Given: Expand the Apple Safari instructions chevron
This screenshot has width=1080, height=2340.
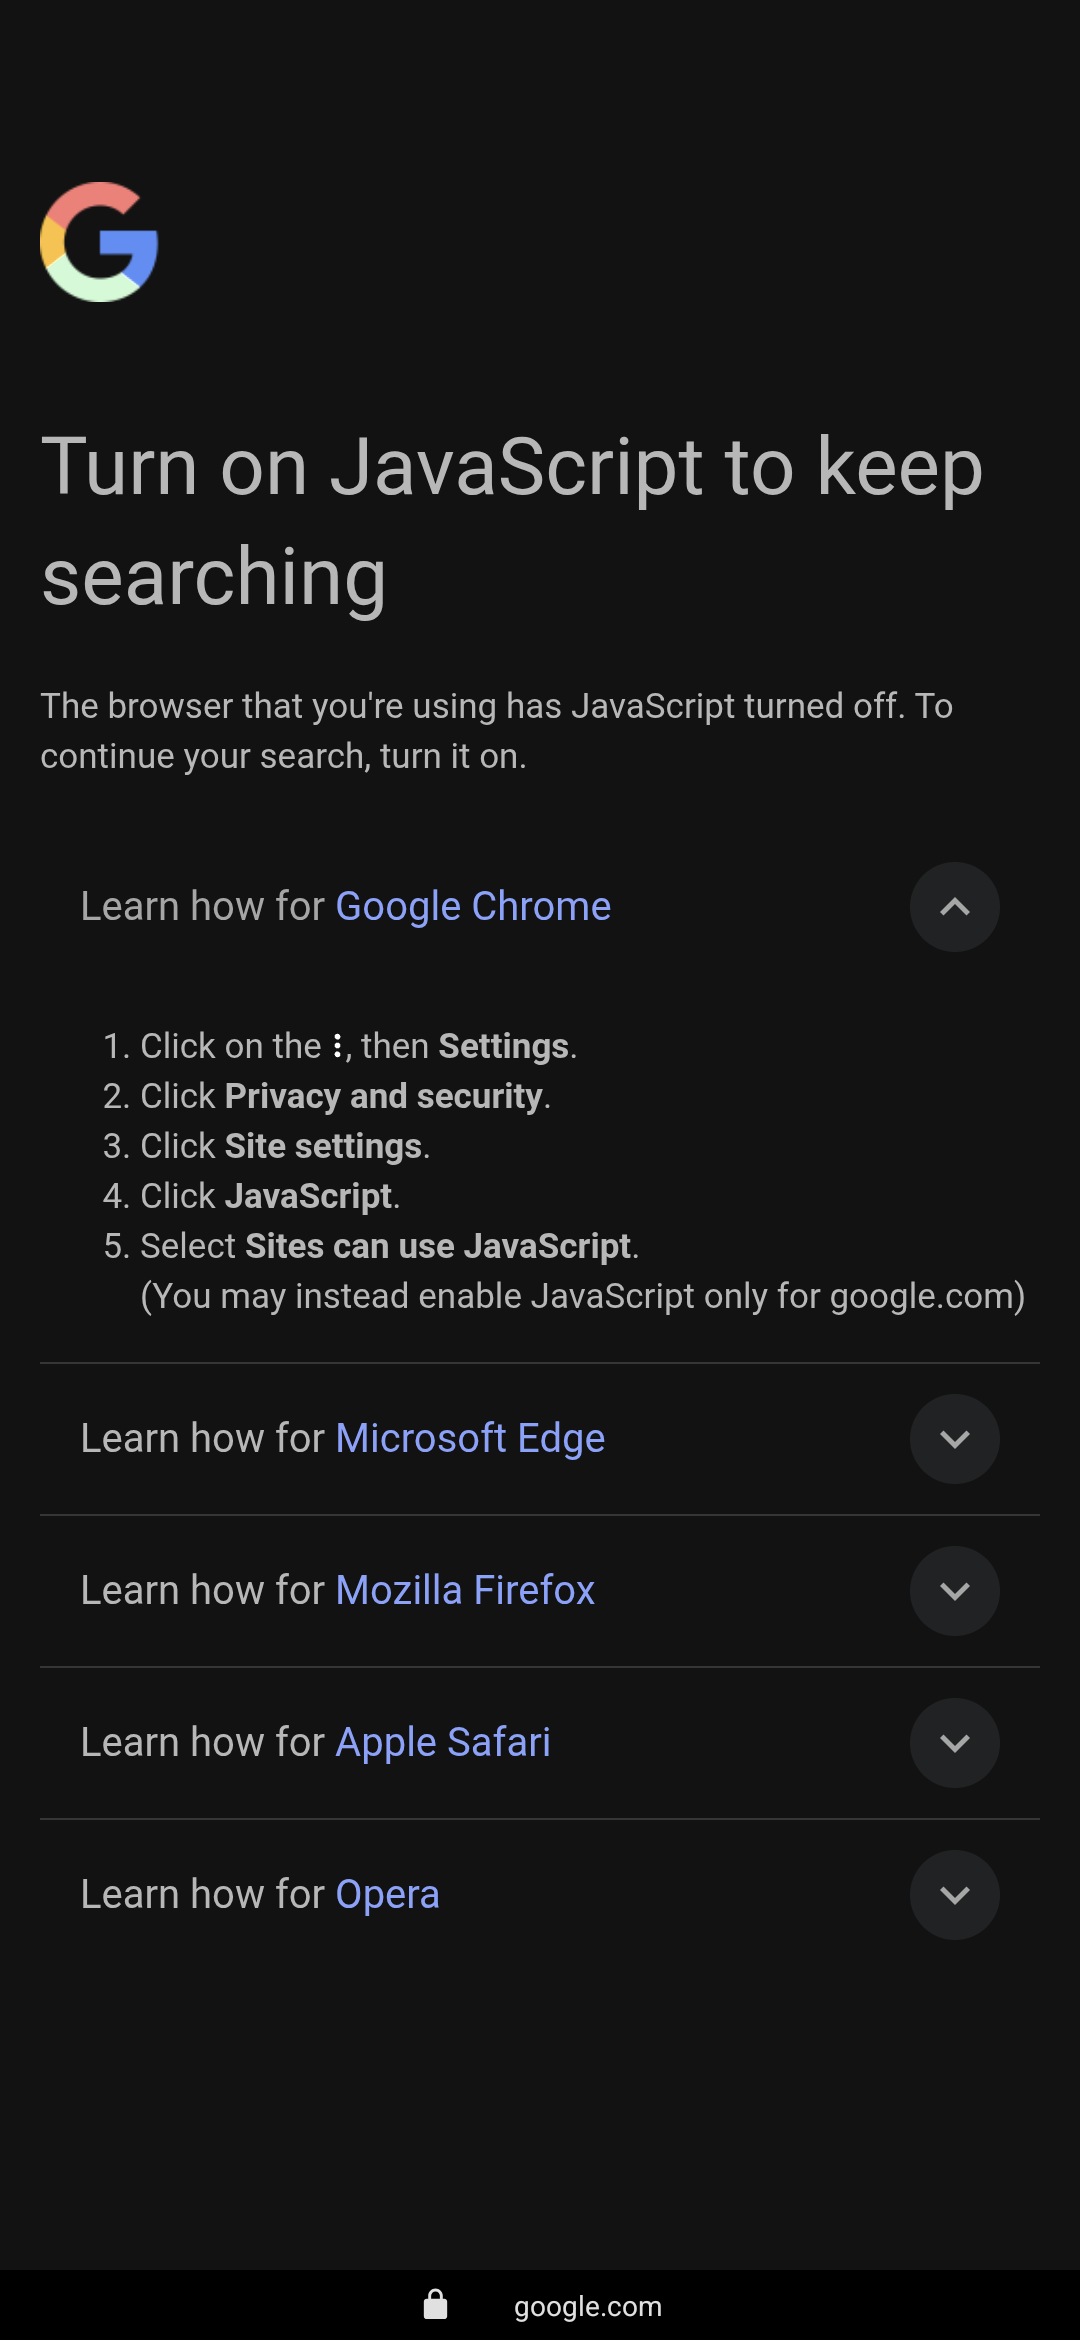Looking at the screenshot, I should tap(954, 1743).
